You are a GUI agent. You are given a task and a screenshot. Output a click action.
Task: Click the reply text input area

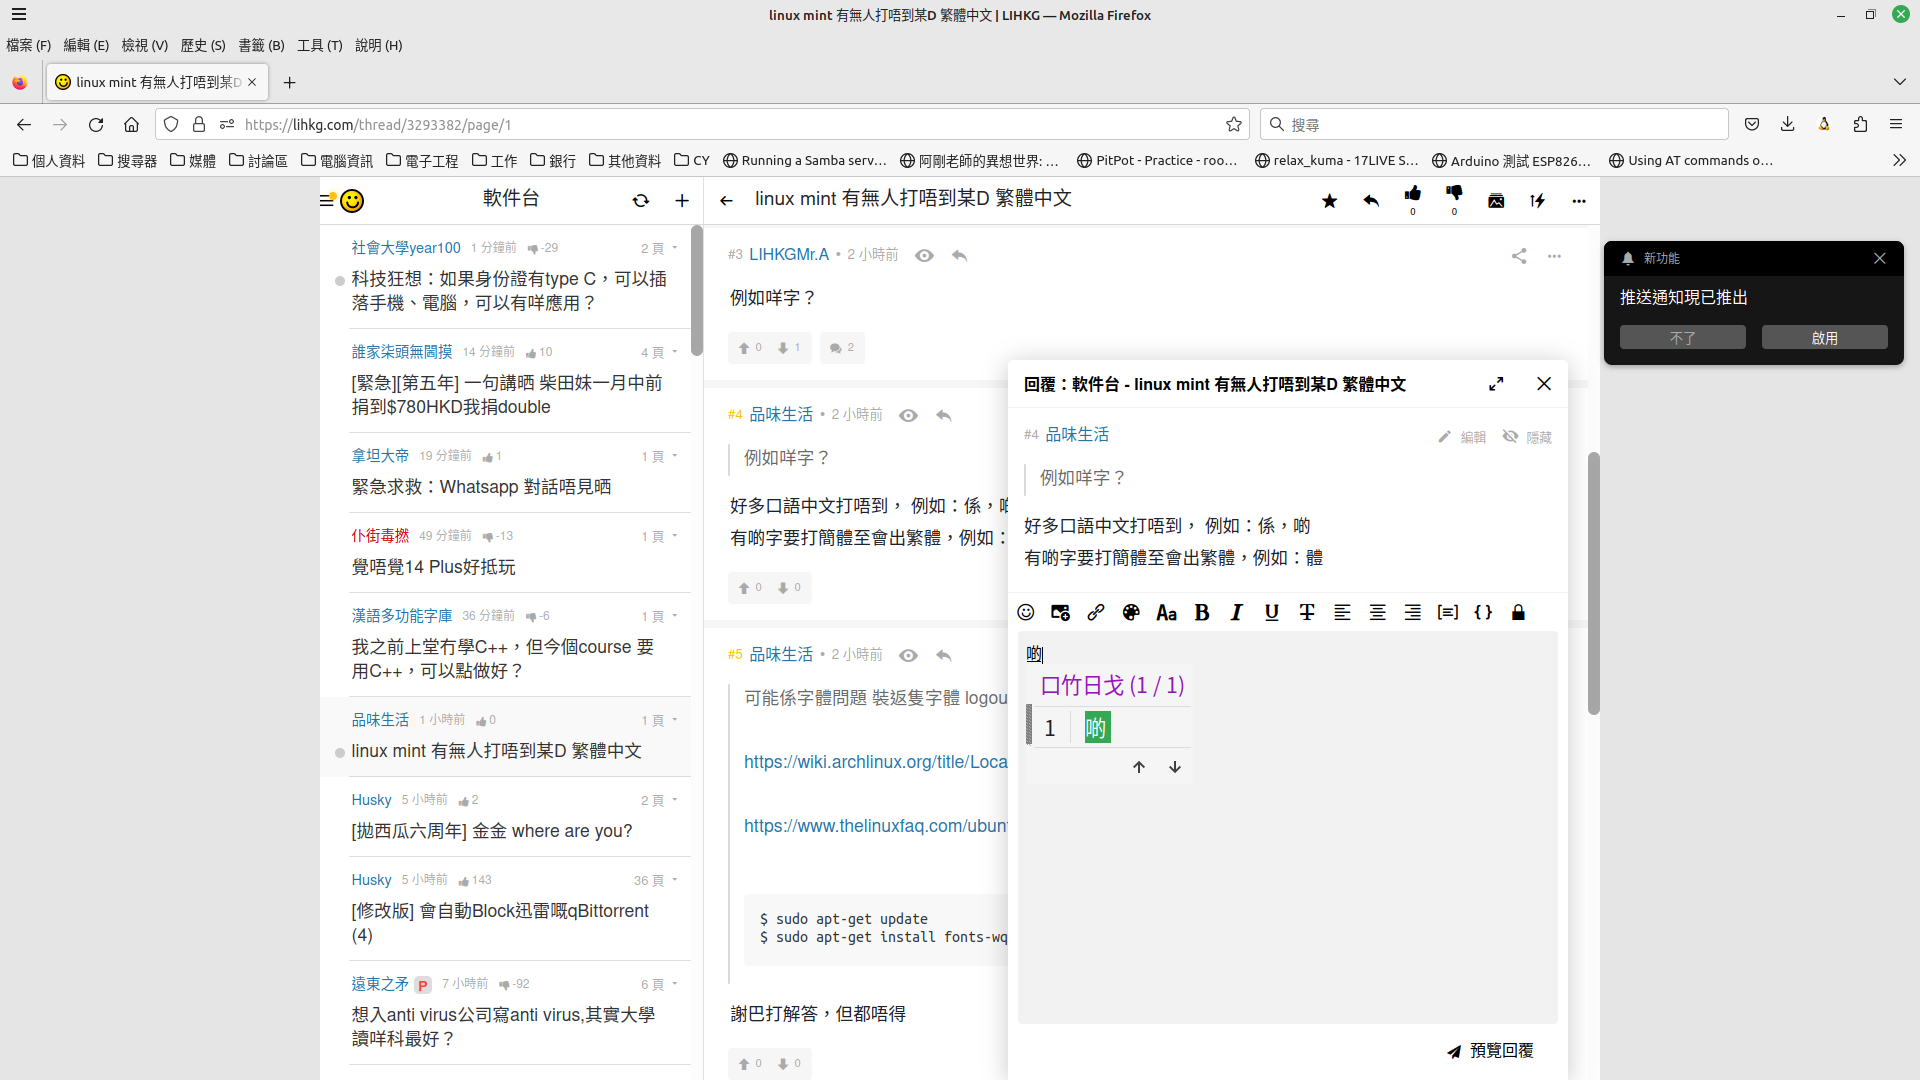pos(1287,827)
